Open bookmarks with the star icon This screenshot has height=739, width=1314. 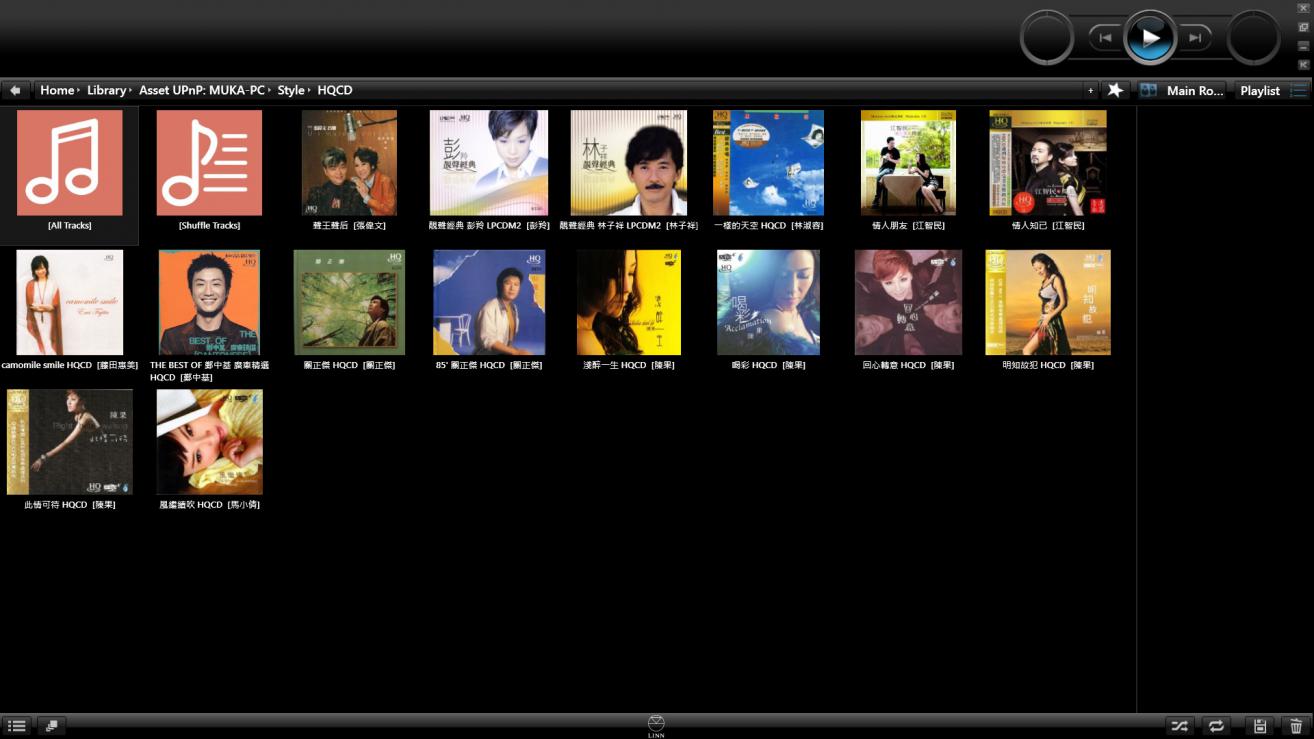tap(1115, 90)
